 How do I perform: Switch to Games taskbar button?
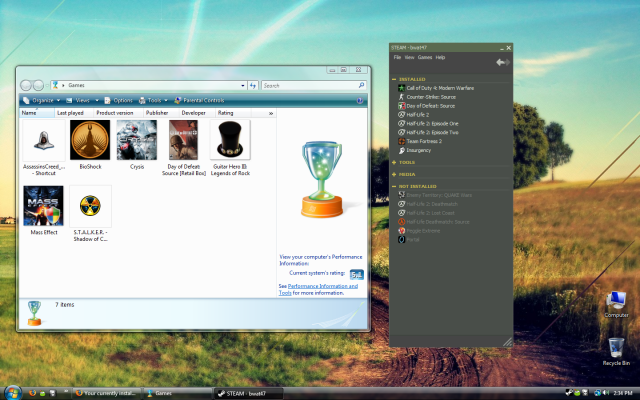coord(177,393)
